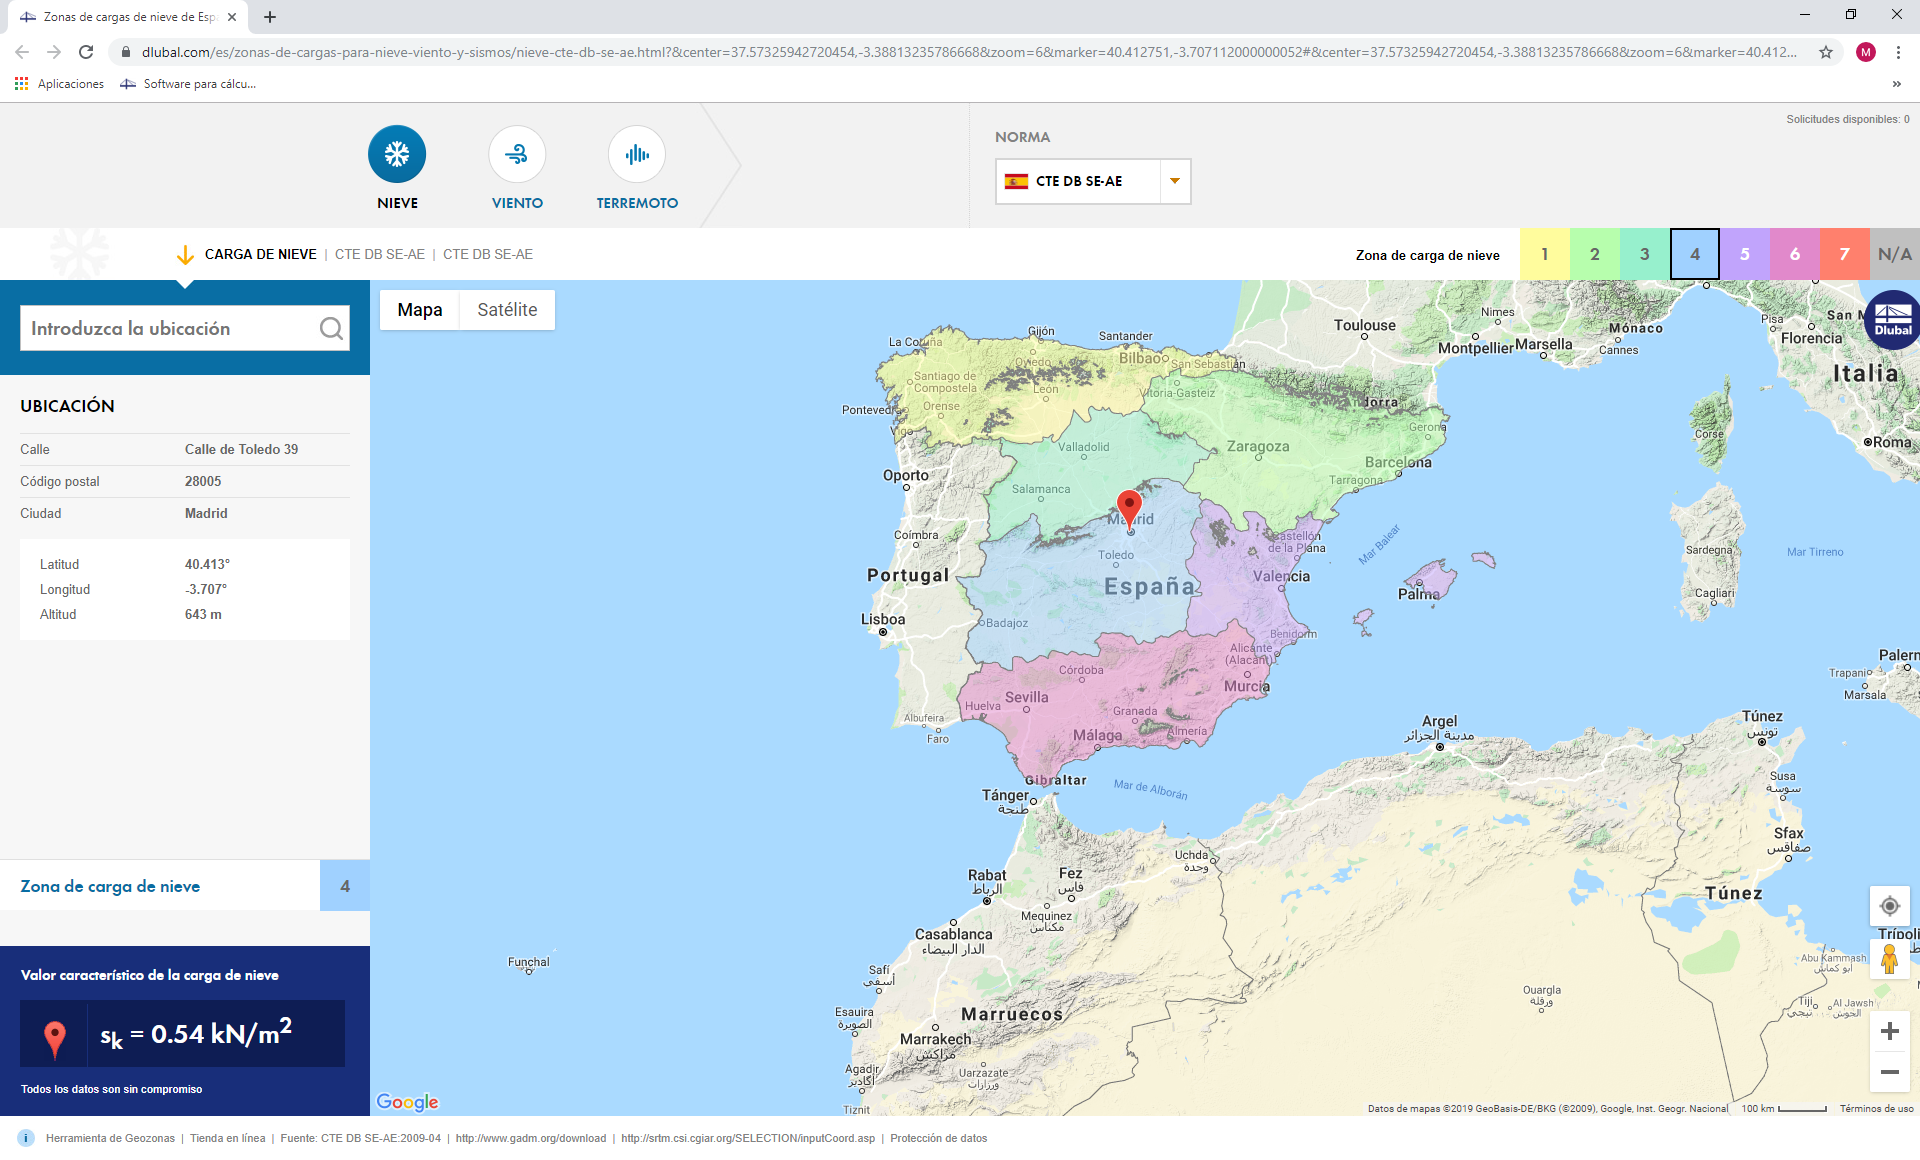Expand hidden bookmarks chevron
Screen dimensions: 1920x1160
pyautogui.click(x=1896, y=84)
